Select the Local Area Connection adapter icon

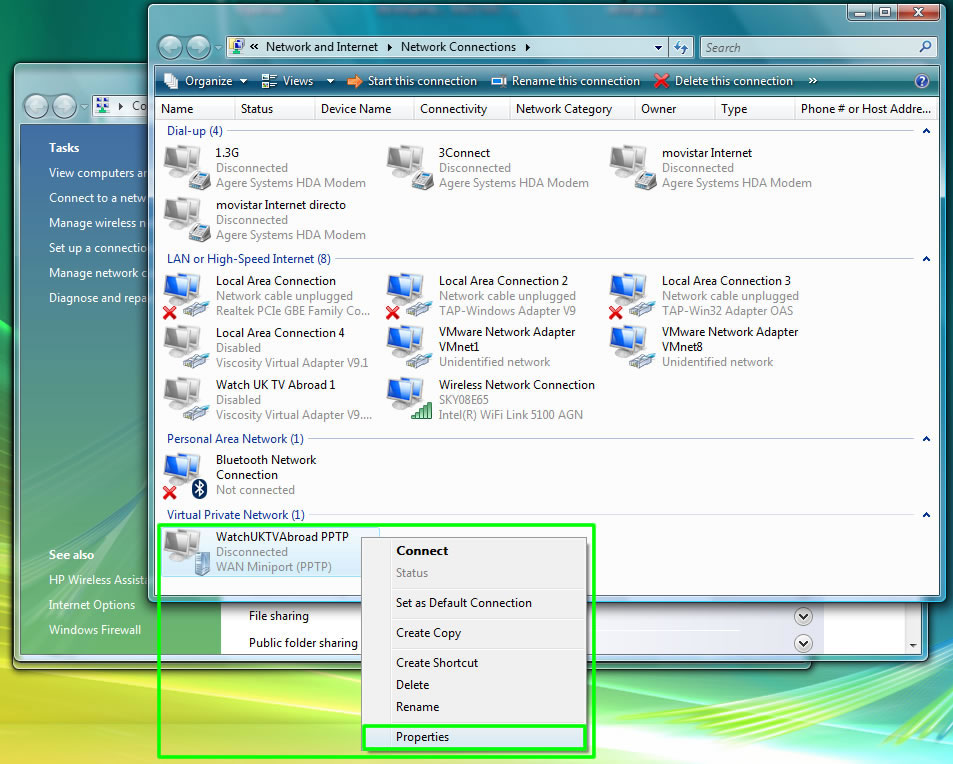(187, 296)
